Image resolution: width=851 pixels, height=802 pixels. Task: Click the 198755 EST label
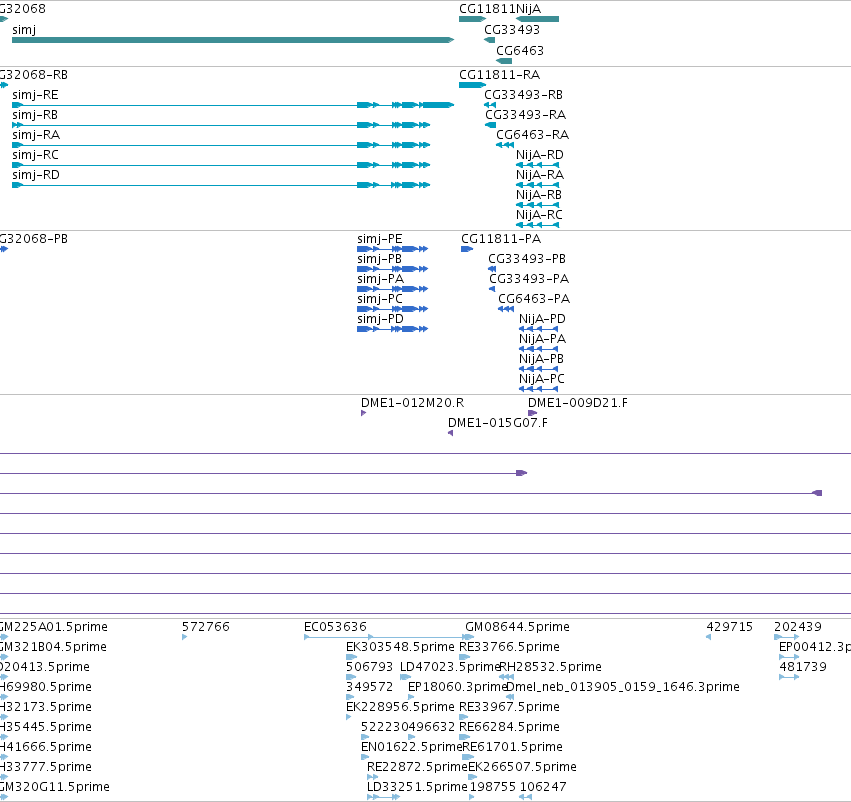coord(493,787)
